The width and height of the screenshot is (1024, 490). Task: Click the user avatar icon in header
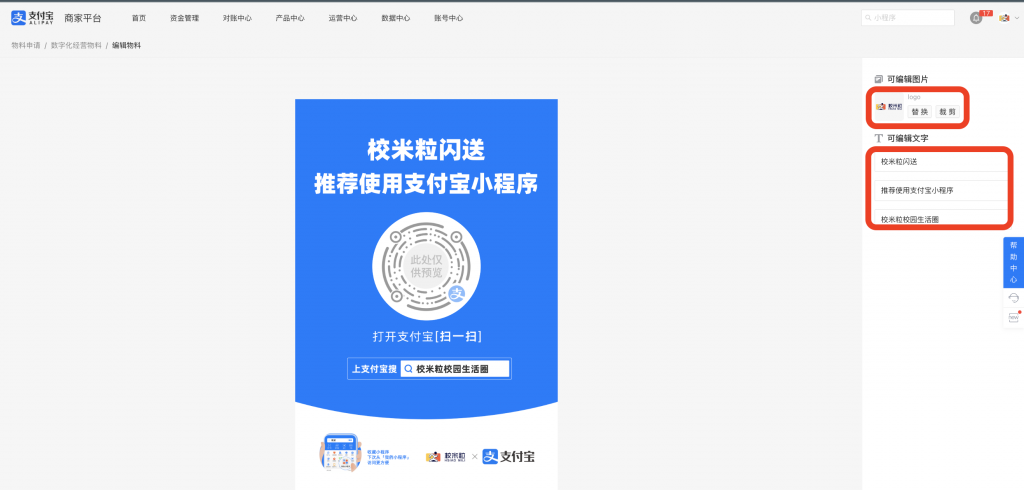1004,18
